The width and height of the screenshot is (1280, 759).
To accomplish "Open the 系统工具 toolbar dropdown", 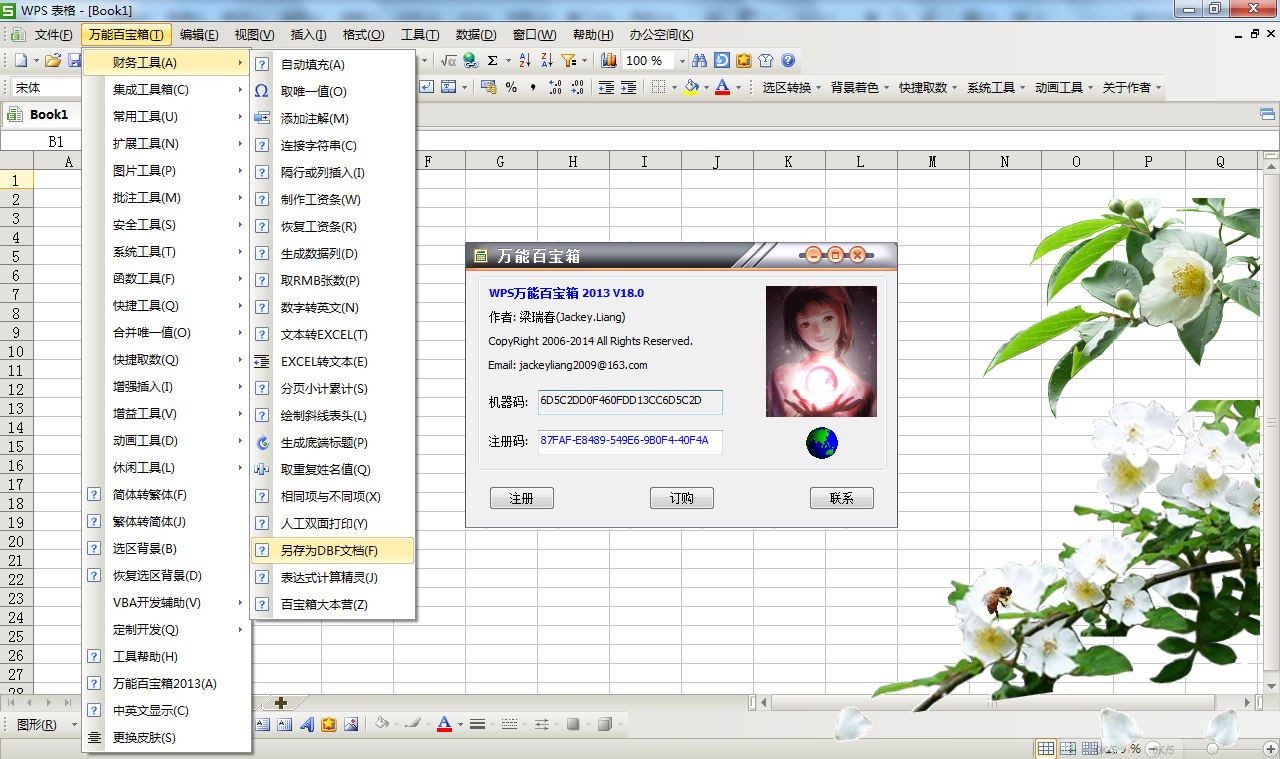I will pos(996,88).
